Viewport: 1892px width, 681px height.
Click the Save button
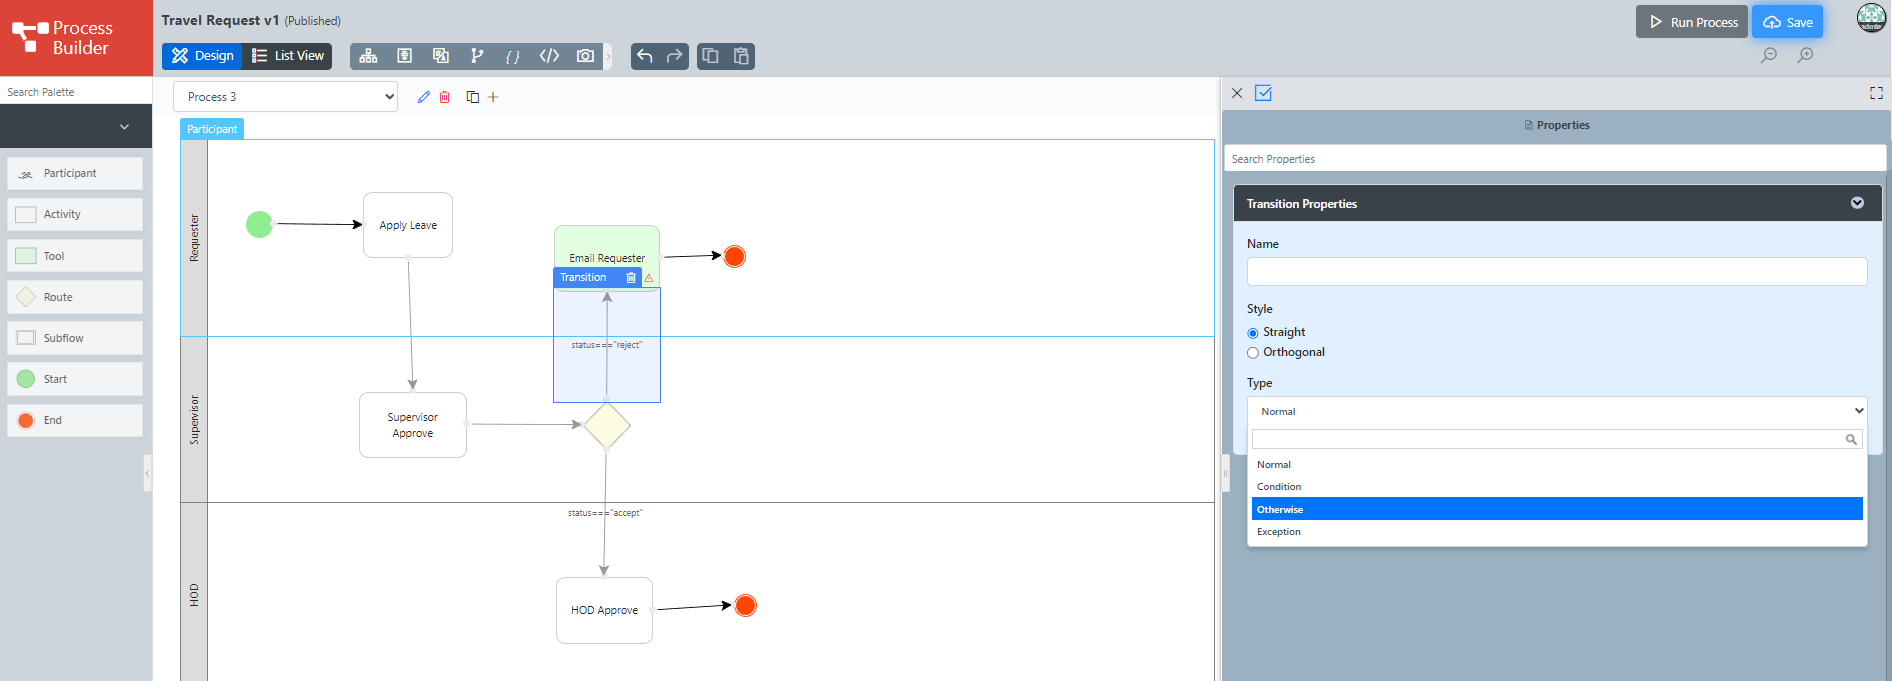coord(1787,22)
